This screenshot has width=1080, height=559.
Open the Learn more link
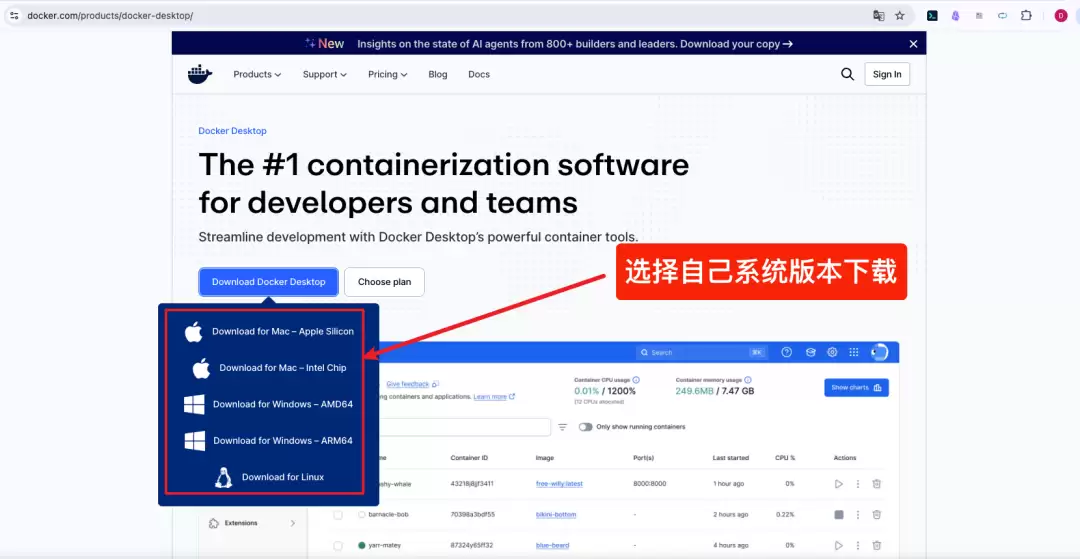point(494,397)
